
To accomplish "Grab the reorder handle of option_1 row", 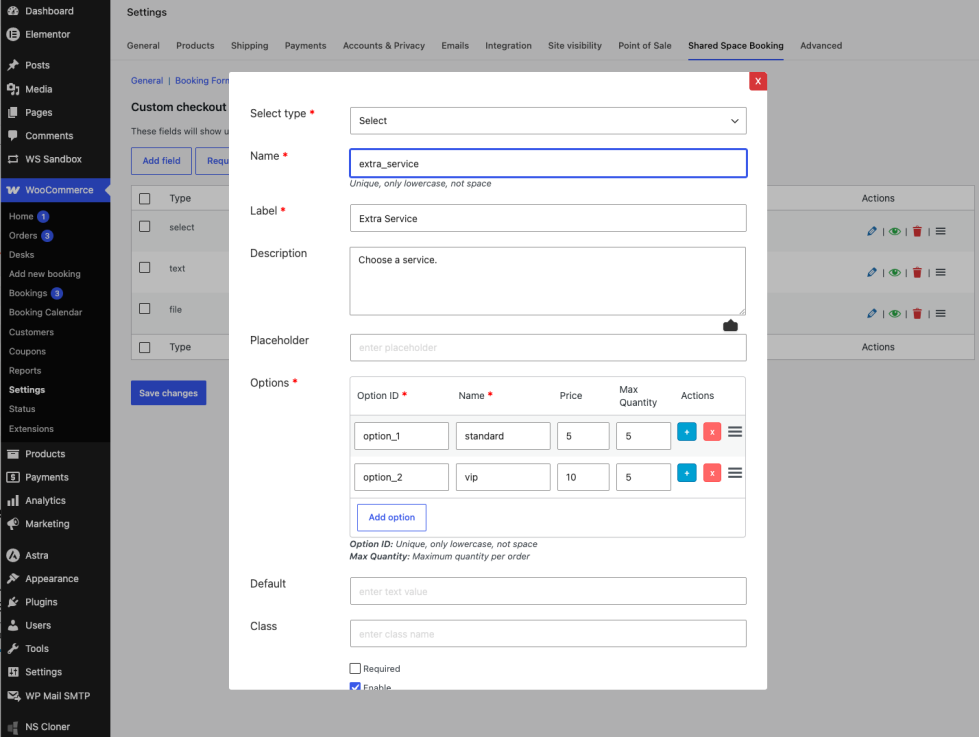I will pyautogui.click(x=735, y=432).
